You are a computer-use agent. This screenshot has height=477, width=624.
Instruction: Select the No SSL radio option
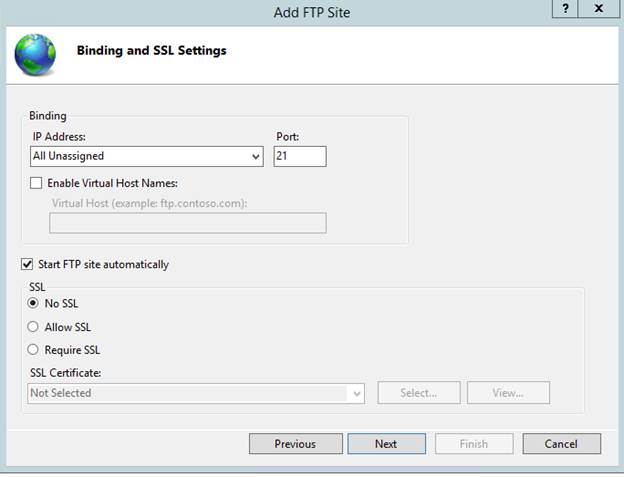click(34, 303)
